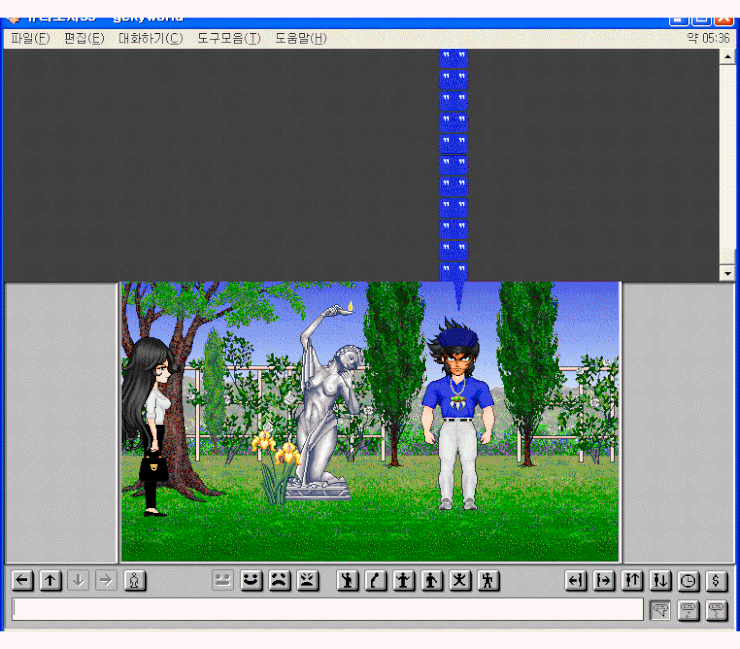Select the sad frowning face emotion
Screen dimensions: 740x649
click(x=279, y=580)
